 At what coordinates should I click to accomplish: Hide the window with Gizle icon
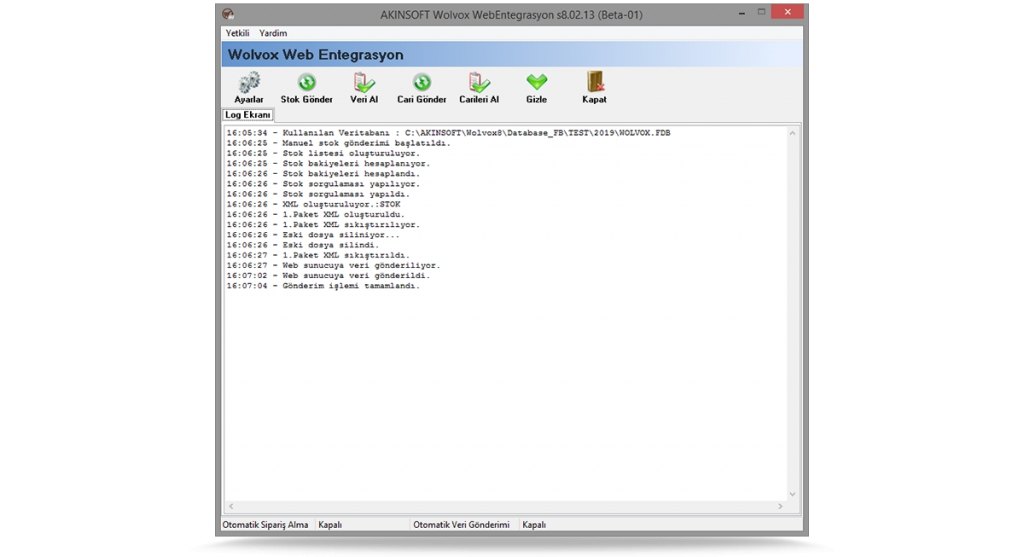click(536, 82)
